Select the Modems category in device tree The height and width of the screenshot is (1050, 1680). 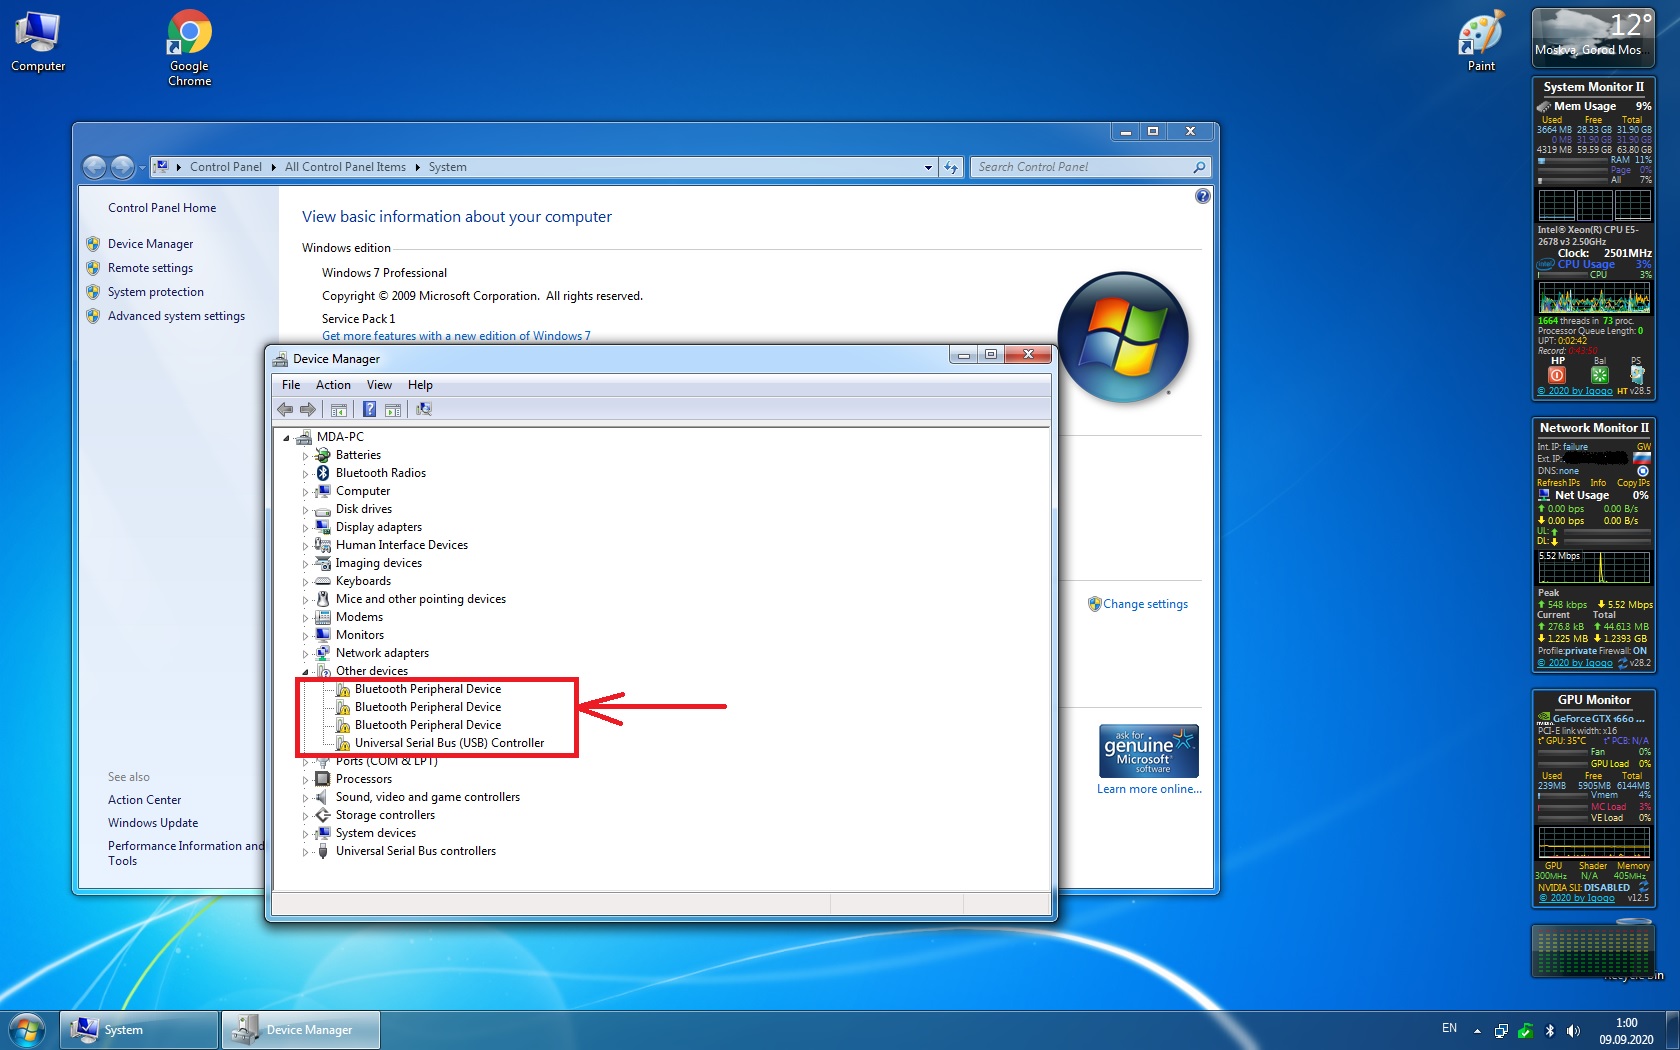tap(359, 617)
